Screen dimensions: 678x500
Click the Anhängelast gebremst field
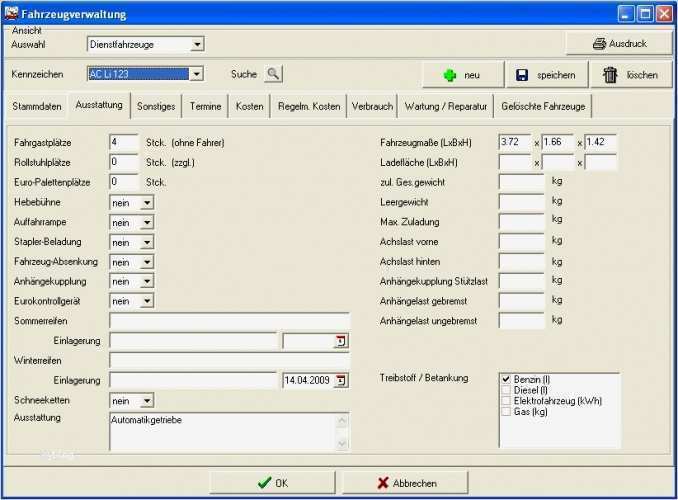[x=522, y=301]
